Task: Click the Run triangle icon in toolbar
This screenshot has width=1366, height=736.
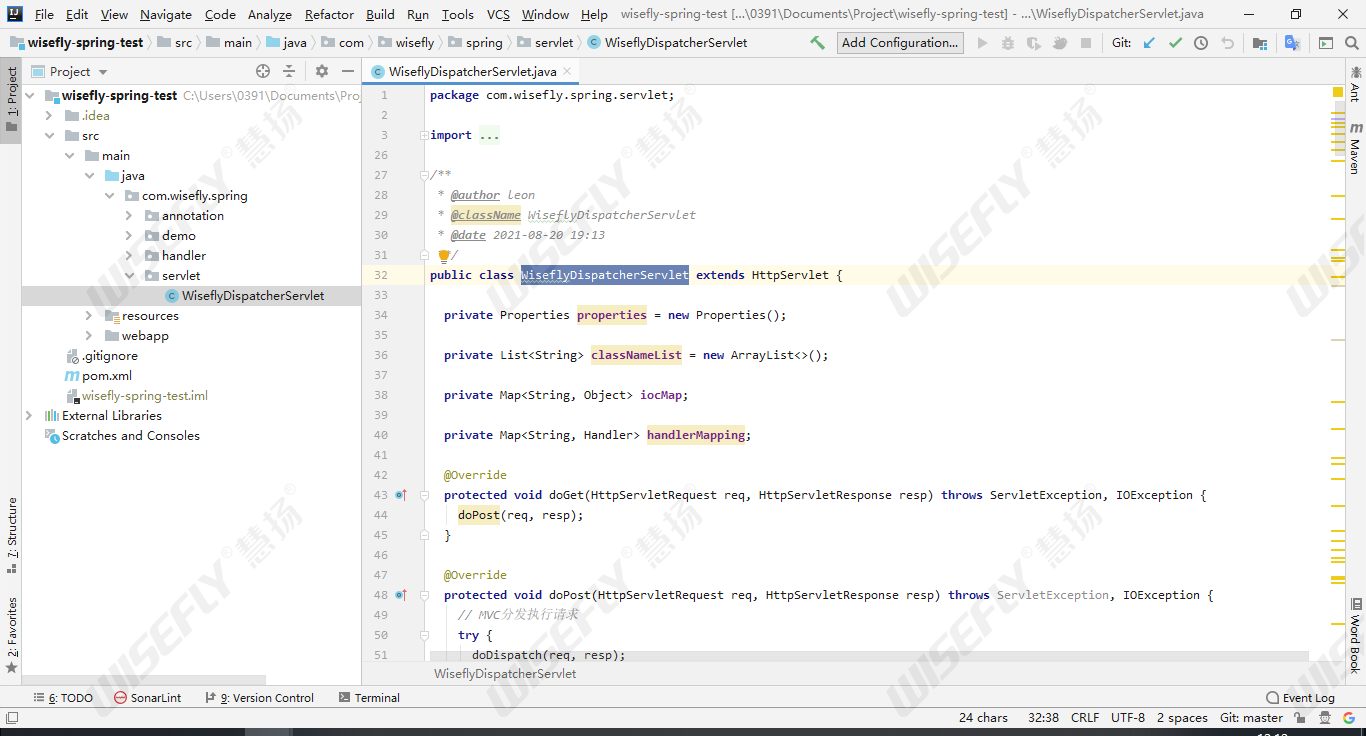Action: click(x=982, y=43)
